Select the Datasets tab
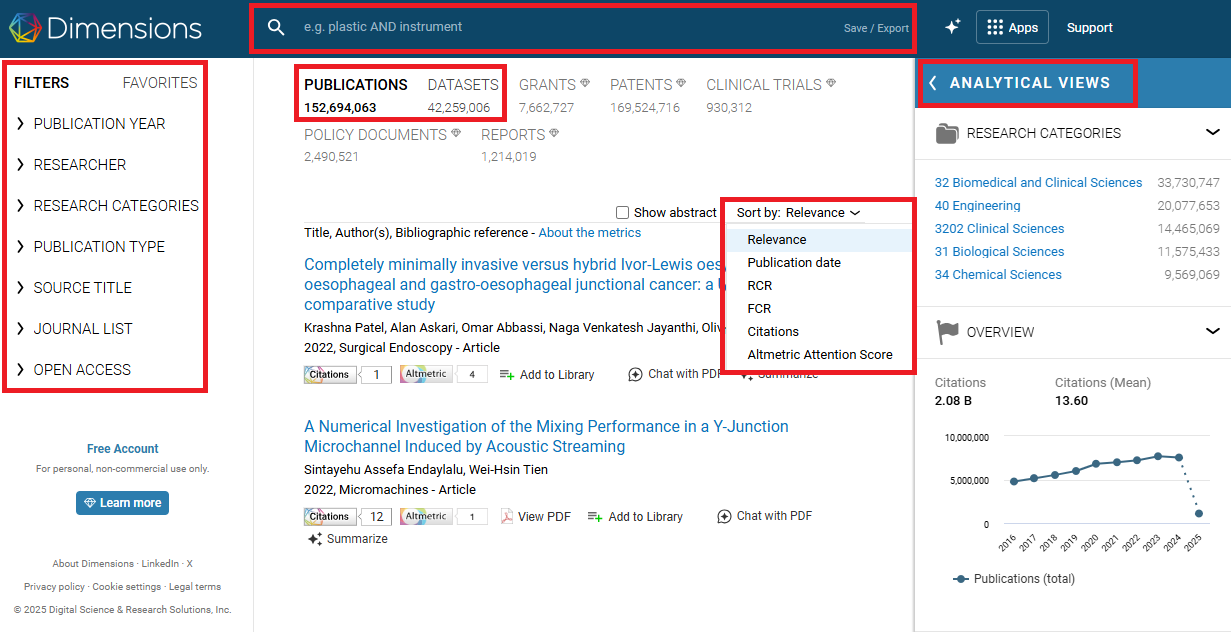 click(x=462, y=94)
